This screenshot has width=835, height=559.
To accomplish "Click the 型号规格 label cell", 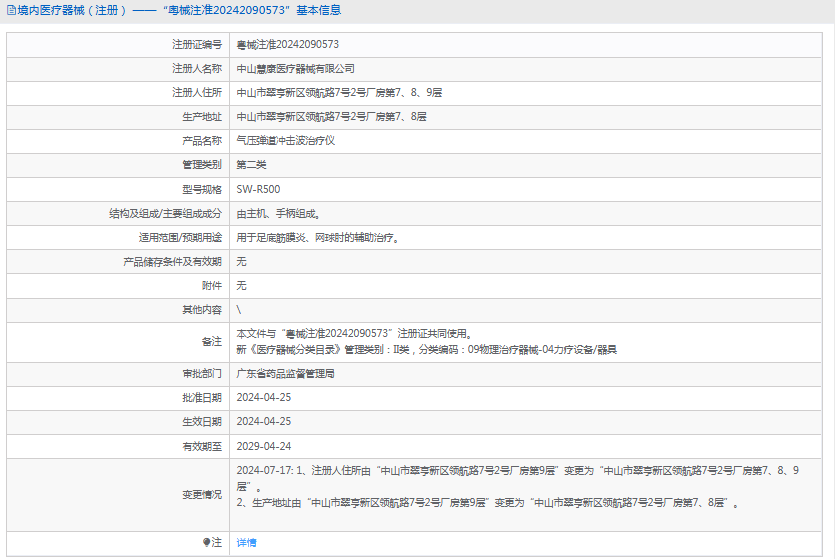I will click(x=118, y=190).
